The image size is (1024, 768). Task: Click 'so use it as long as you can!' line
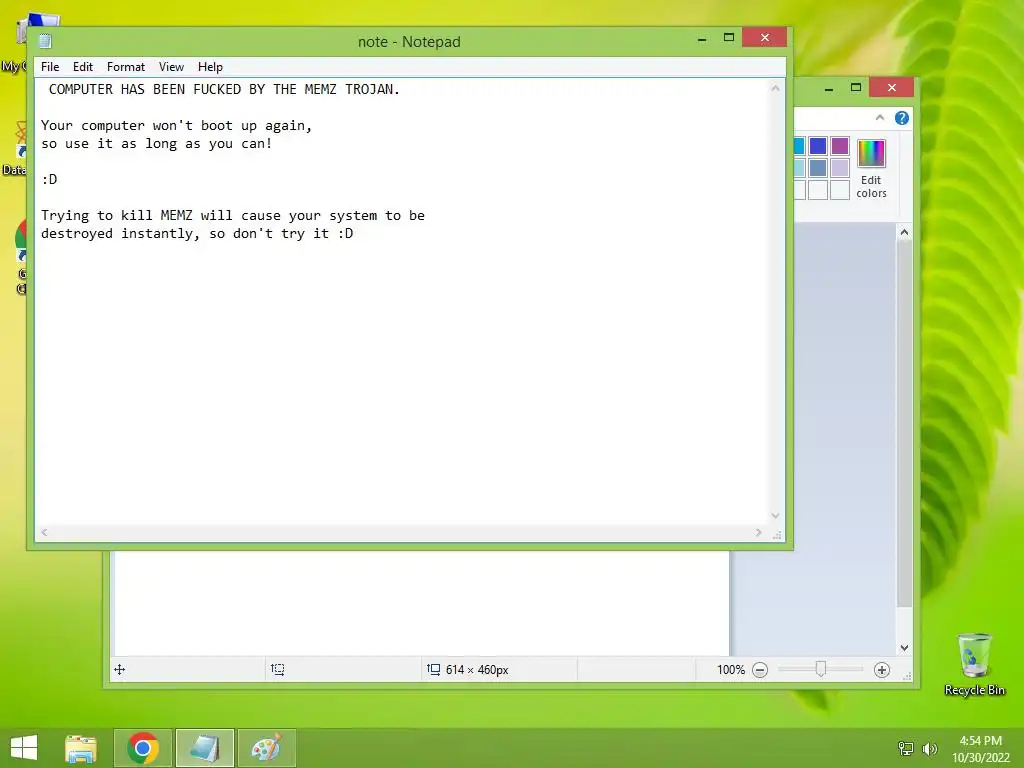coord(157,144)
